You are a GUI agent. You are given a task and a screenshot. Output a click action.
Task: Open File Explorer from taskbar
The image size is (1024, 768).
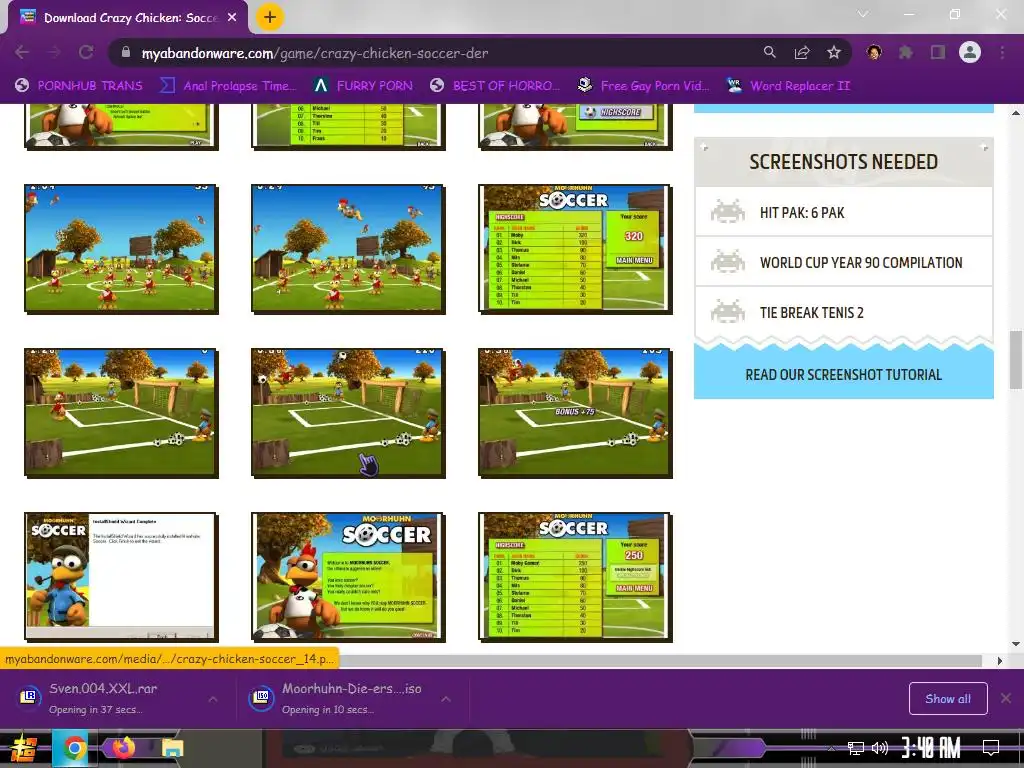pos(172,748)
